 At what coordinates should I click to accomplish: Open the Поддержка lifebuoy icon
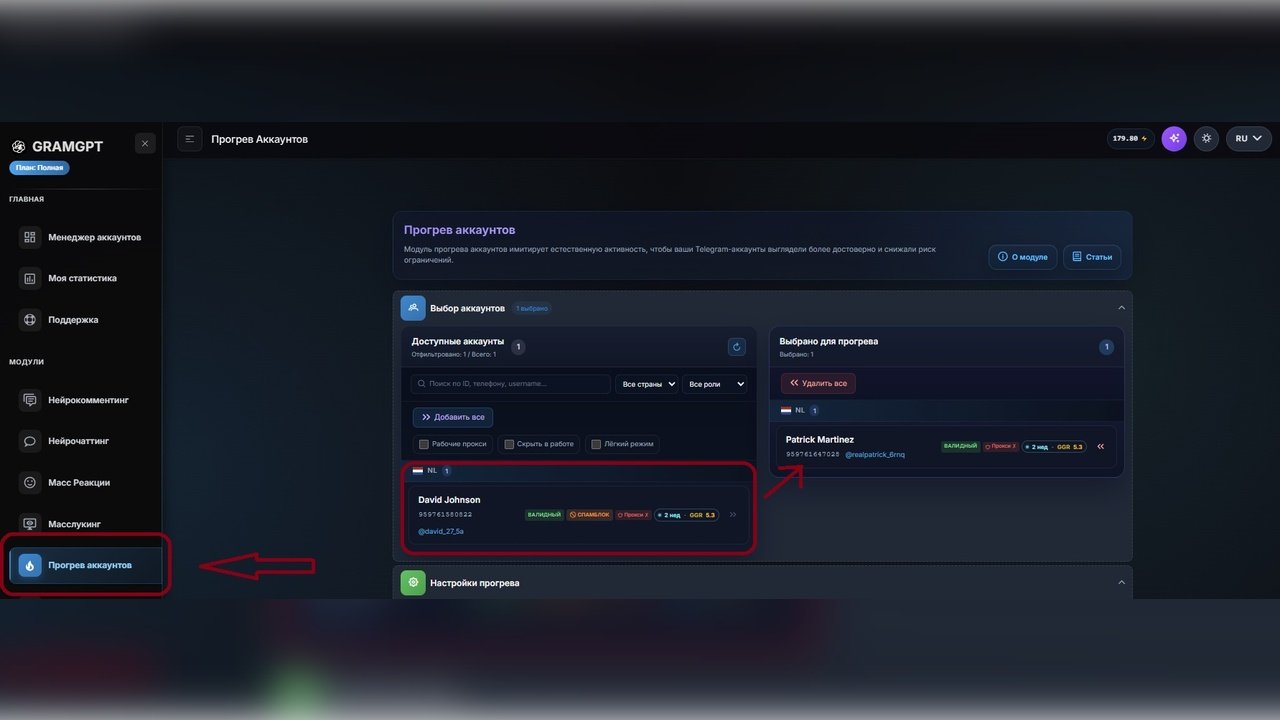(x=30, y=320)
